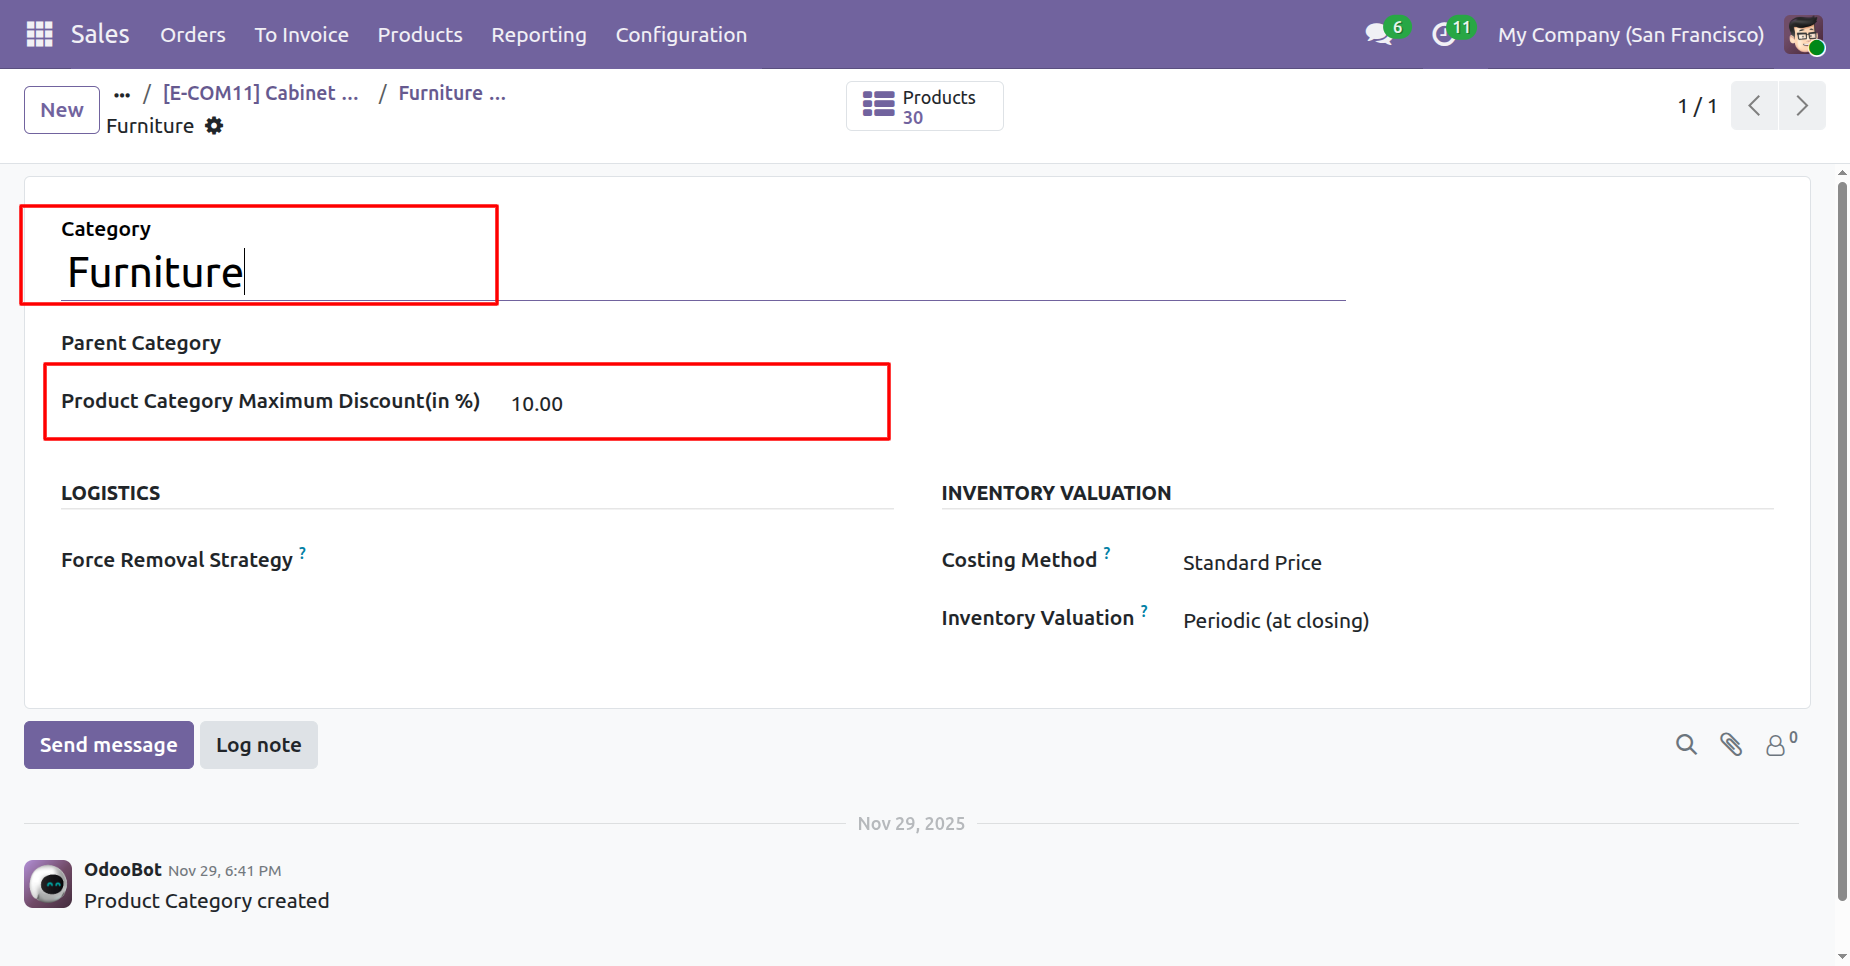Screen dimensions: 1850x966
Task: Open the Parent Category dropdown field
Action: (x=702, y=343)
